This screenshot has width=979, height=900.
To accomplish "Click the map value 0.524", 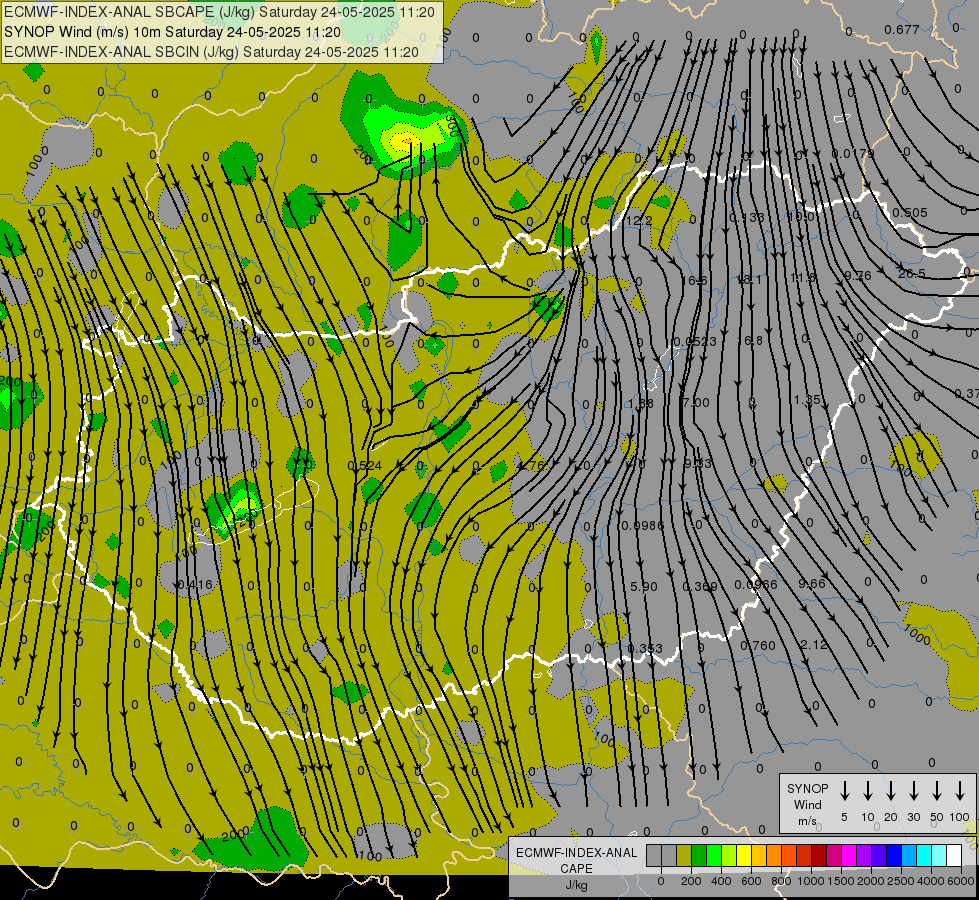I will point(364,466).
